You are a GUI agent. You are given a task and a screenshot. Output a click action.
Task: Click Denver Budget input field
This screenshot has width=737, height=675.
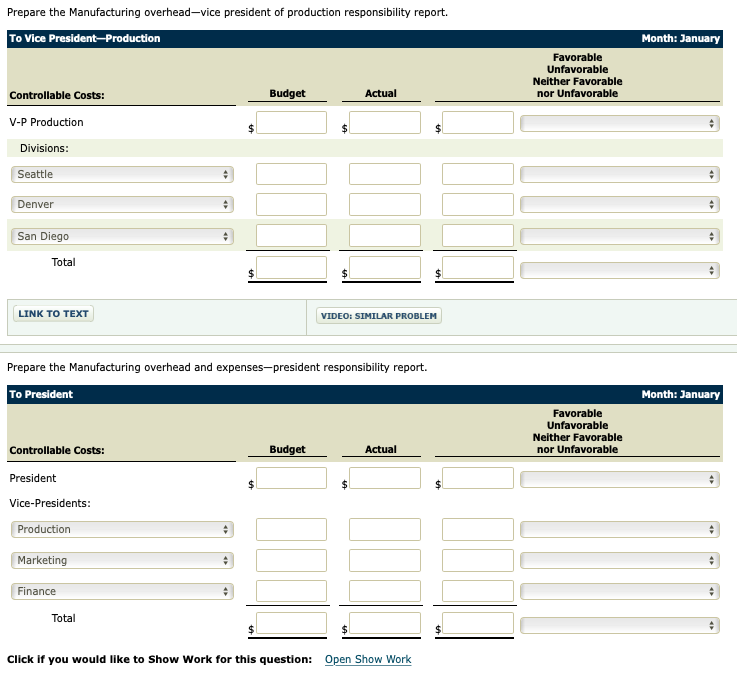(x=291, y=204)
